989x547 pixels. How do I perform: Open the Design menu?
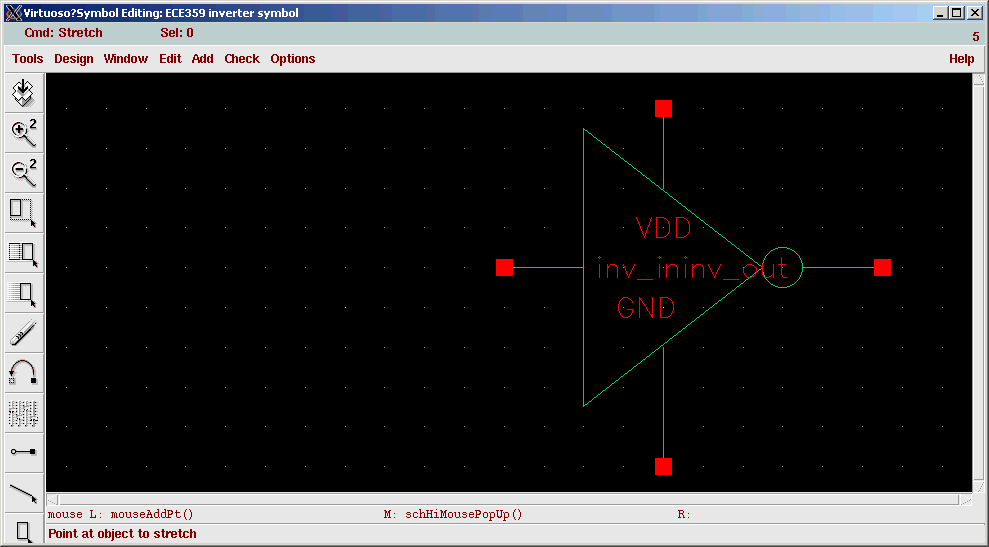click(74, 59)
